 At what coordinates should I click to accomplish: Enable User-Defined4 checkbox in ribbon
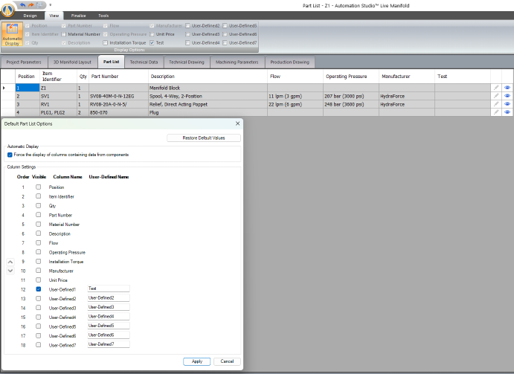(188, 43)
